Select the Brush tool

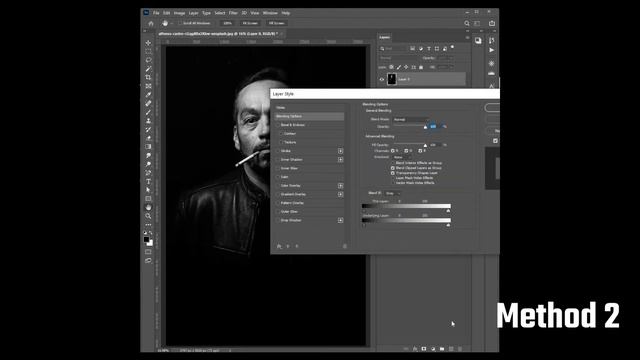pos(148,112)
